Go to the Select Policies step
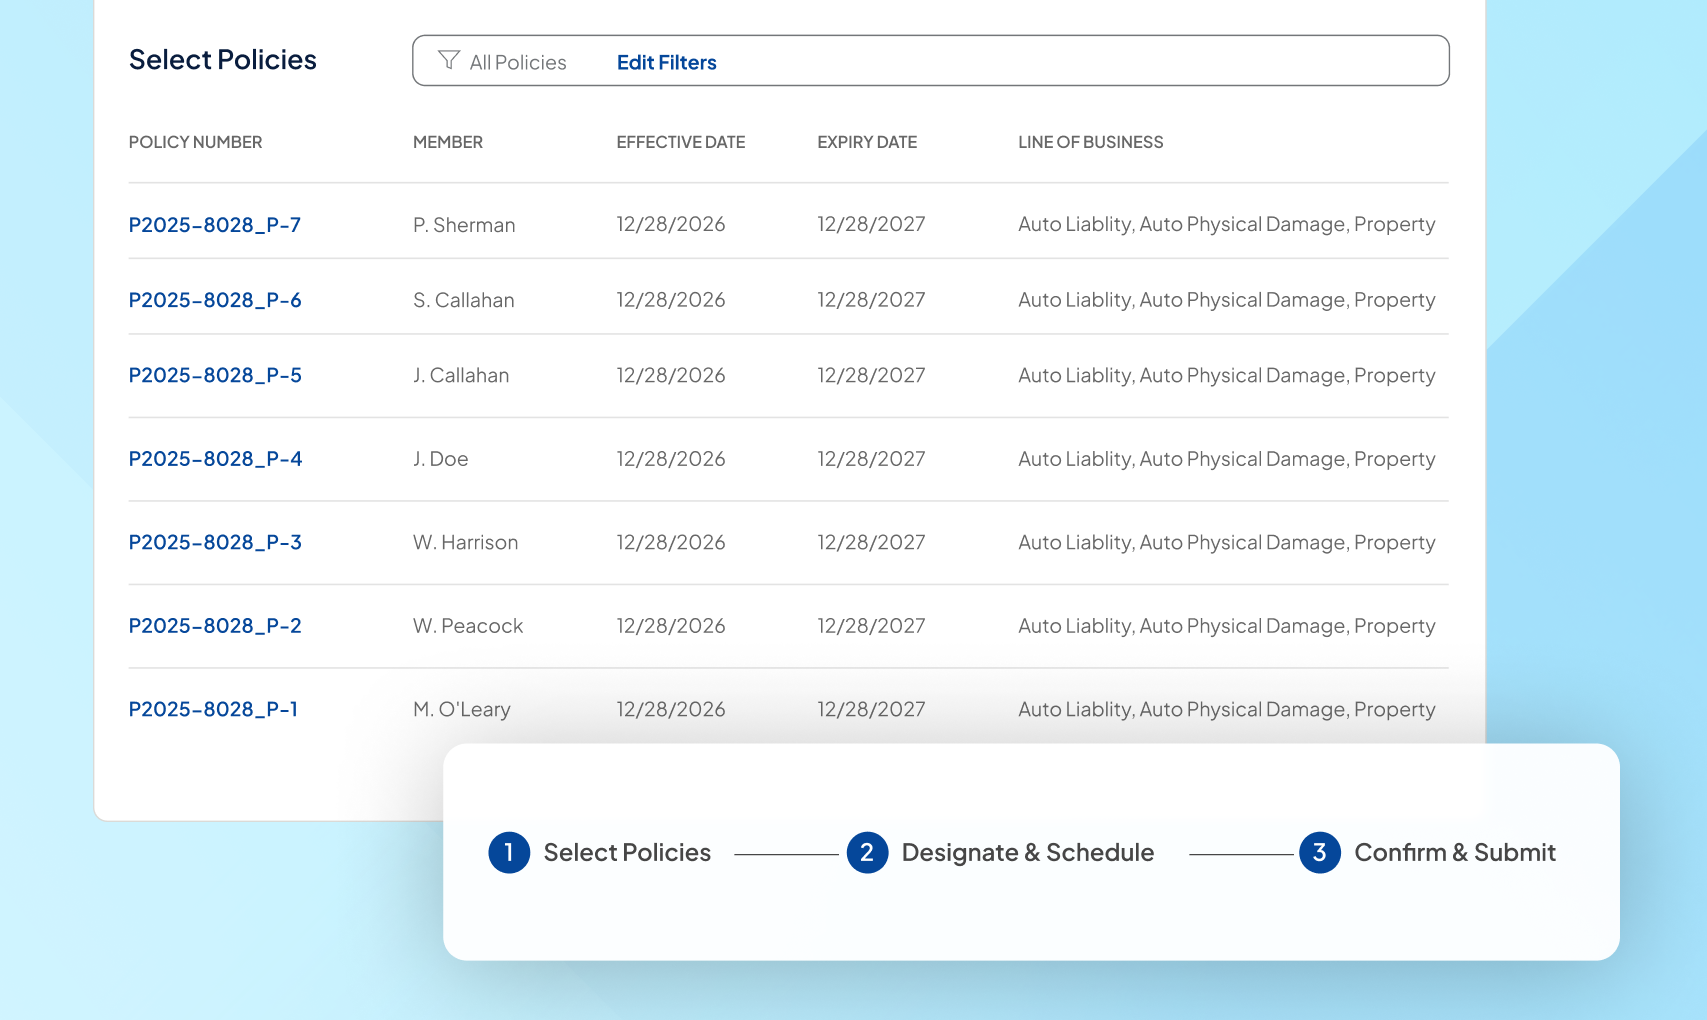This screenshot has width=1707, height=1020. [x=627, y=852]
